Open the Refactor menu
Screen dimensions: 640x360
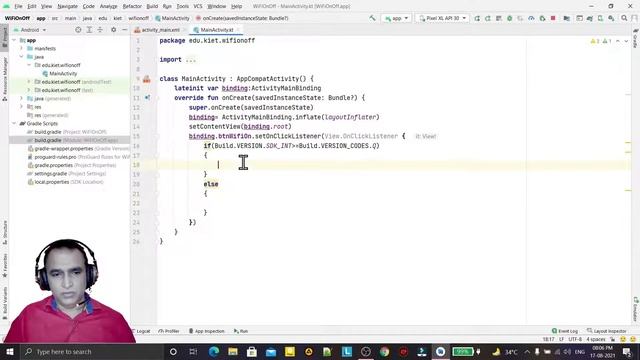(132, 7)
